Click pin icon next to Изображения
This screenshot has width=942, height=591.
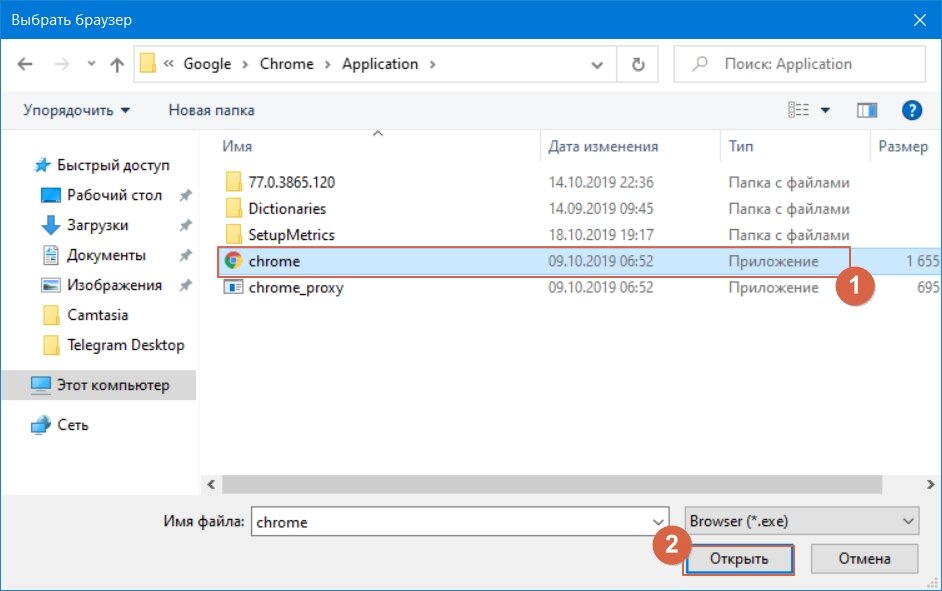tap(186, 285)
